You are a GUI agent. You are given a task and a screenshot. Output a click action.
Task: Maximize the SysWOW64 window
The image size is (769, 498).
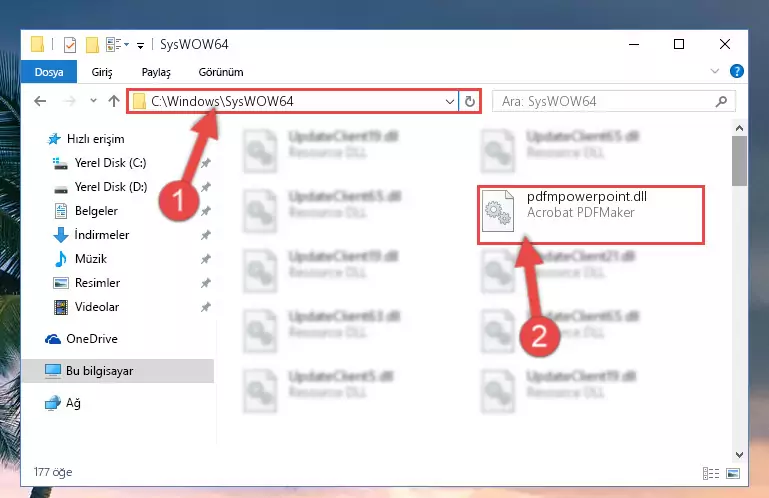tap(679, 45)
